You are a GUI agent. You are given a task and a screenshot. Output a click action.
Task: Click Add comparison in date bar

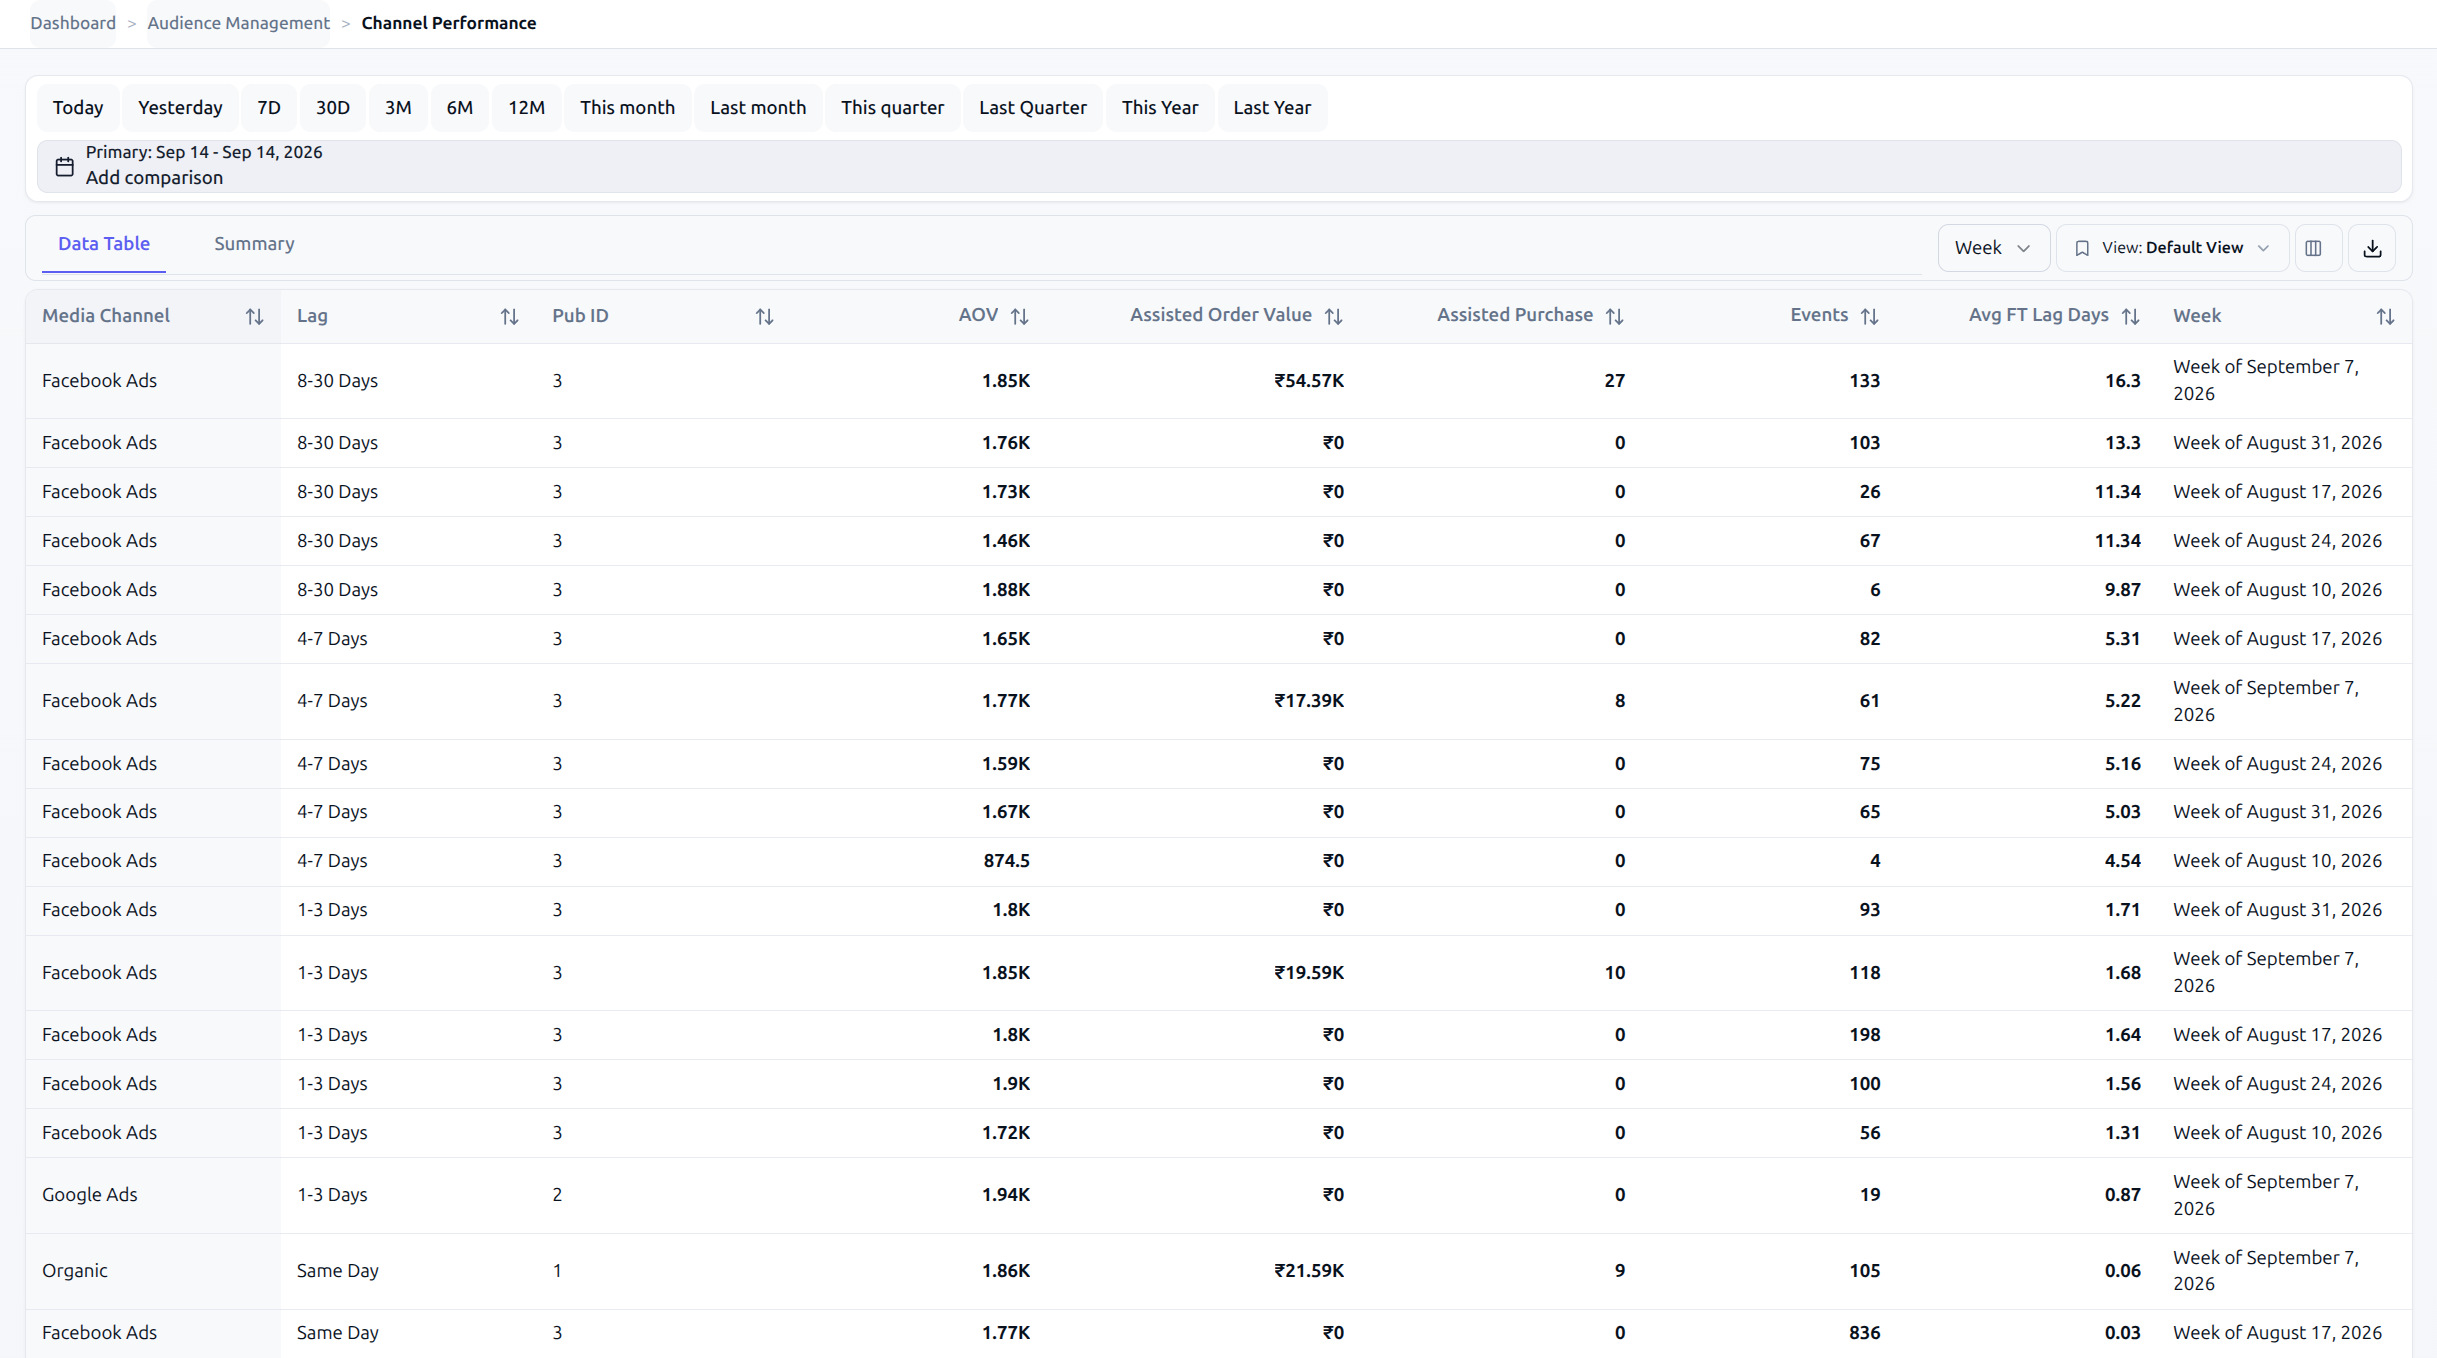point(154,178)
